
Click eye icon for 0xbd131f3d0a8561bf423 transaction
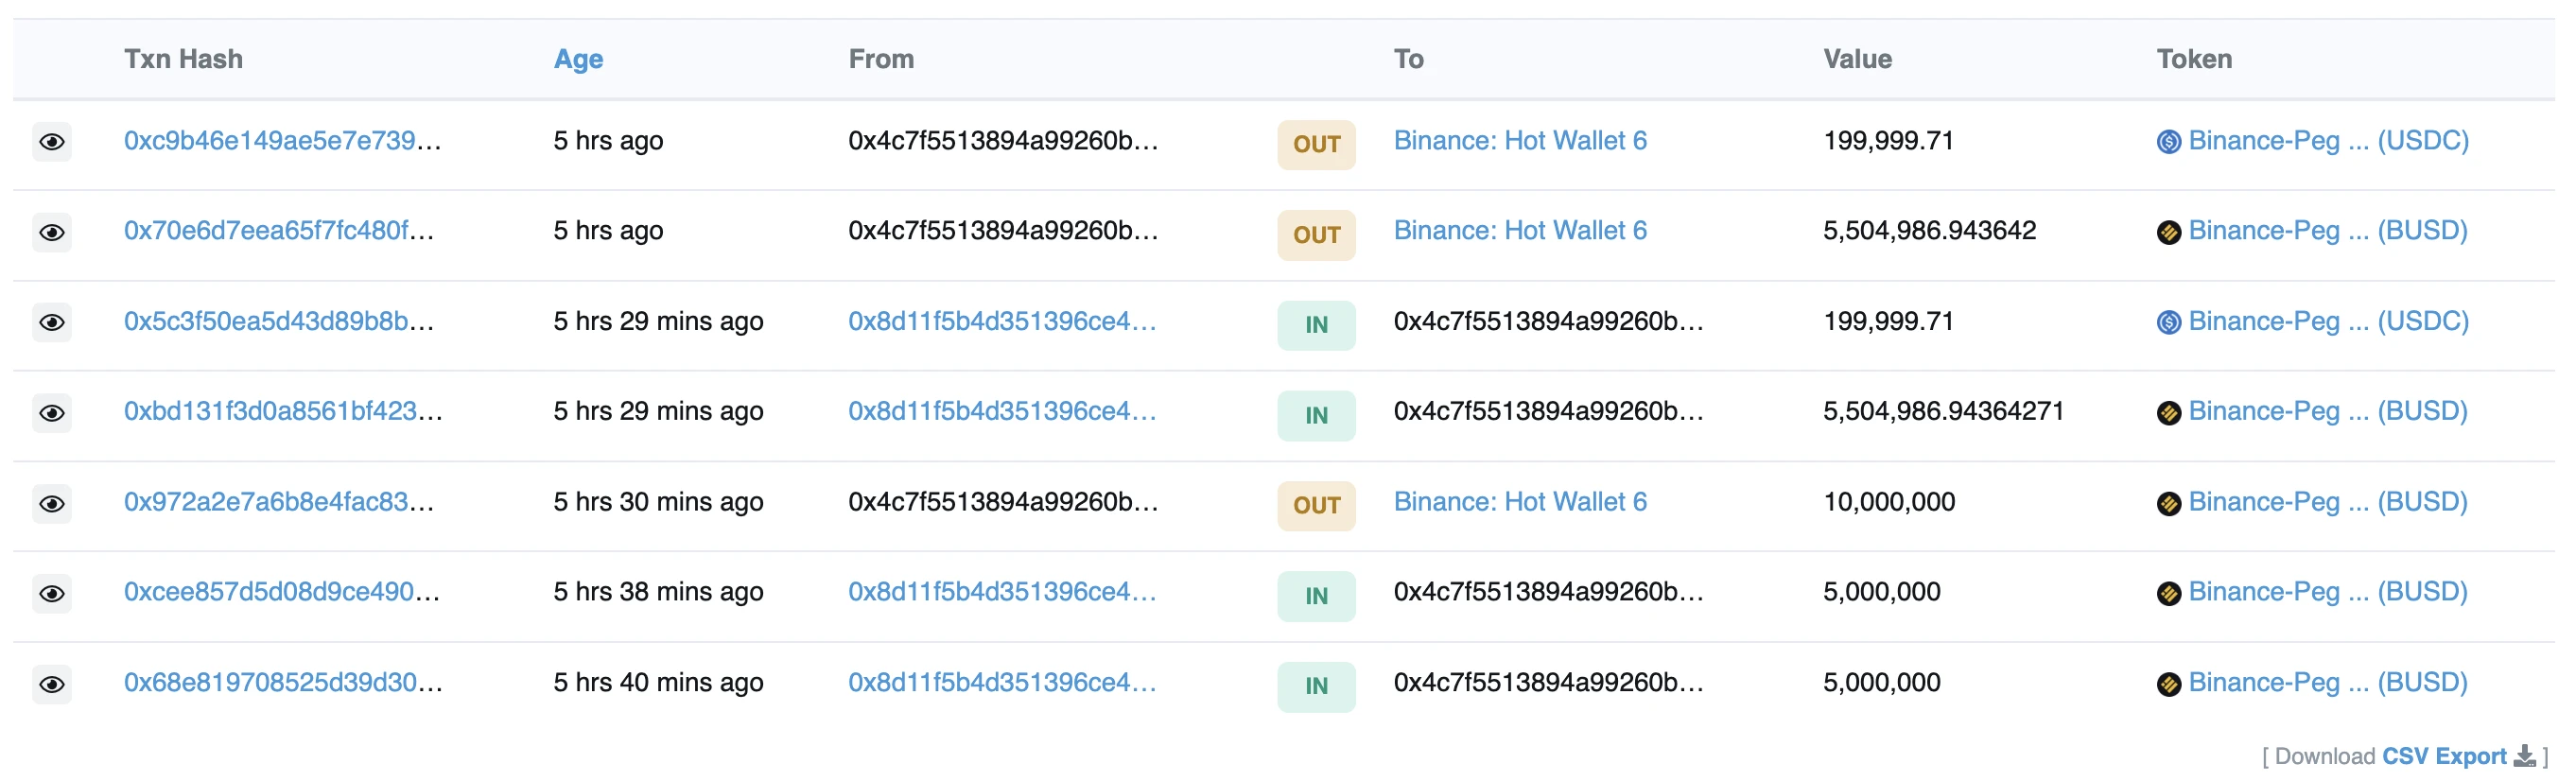coord(52,413)
